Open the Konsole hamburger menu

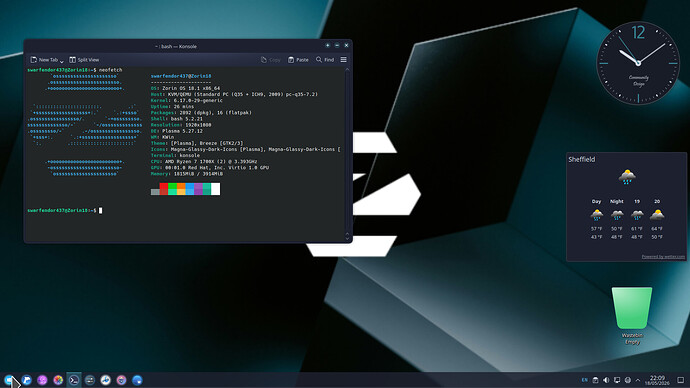pyautogui.click(x=344, y=59)
